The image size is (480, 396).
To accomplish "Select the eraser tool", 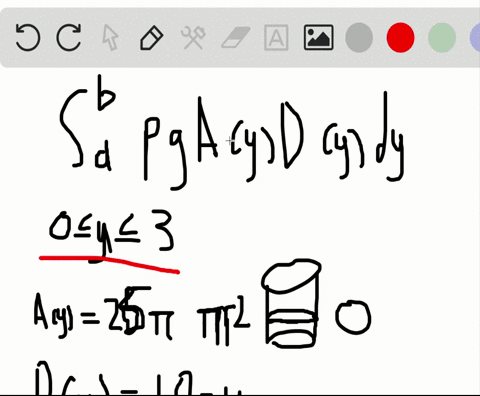I will tap(235, 38).
